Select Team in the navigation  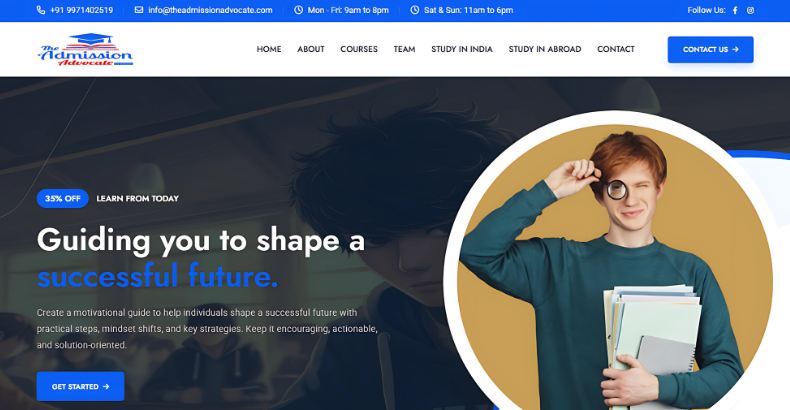[405, 49]
